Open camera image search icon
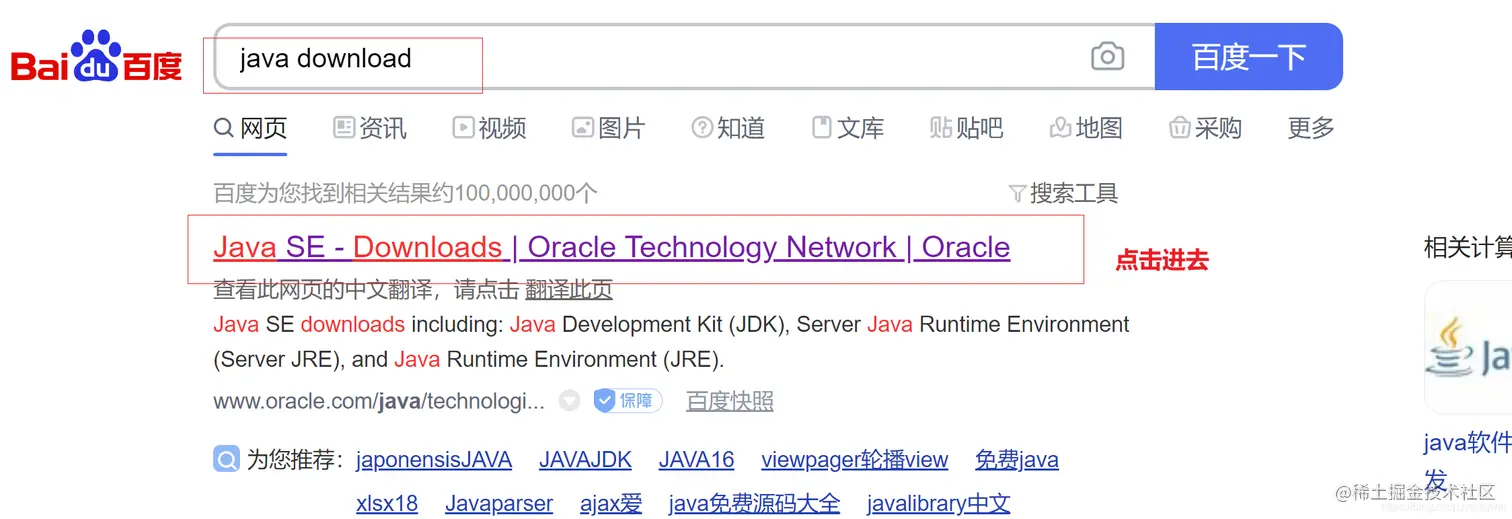This screenshot has width=1512, height=519. pos(1107,57)
